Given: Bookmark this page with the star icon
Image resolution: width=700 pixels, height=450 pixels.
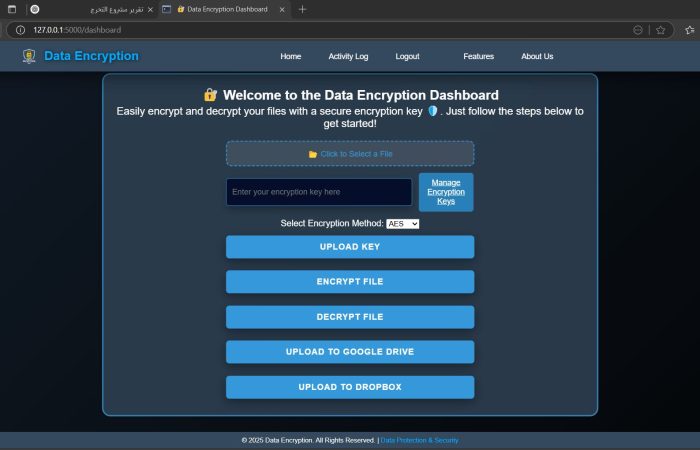Looking at the screenshot, I should [x=660, y=30].
